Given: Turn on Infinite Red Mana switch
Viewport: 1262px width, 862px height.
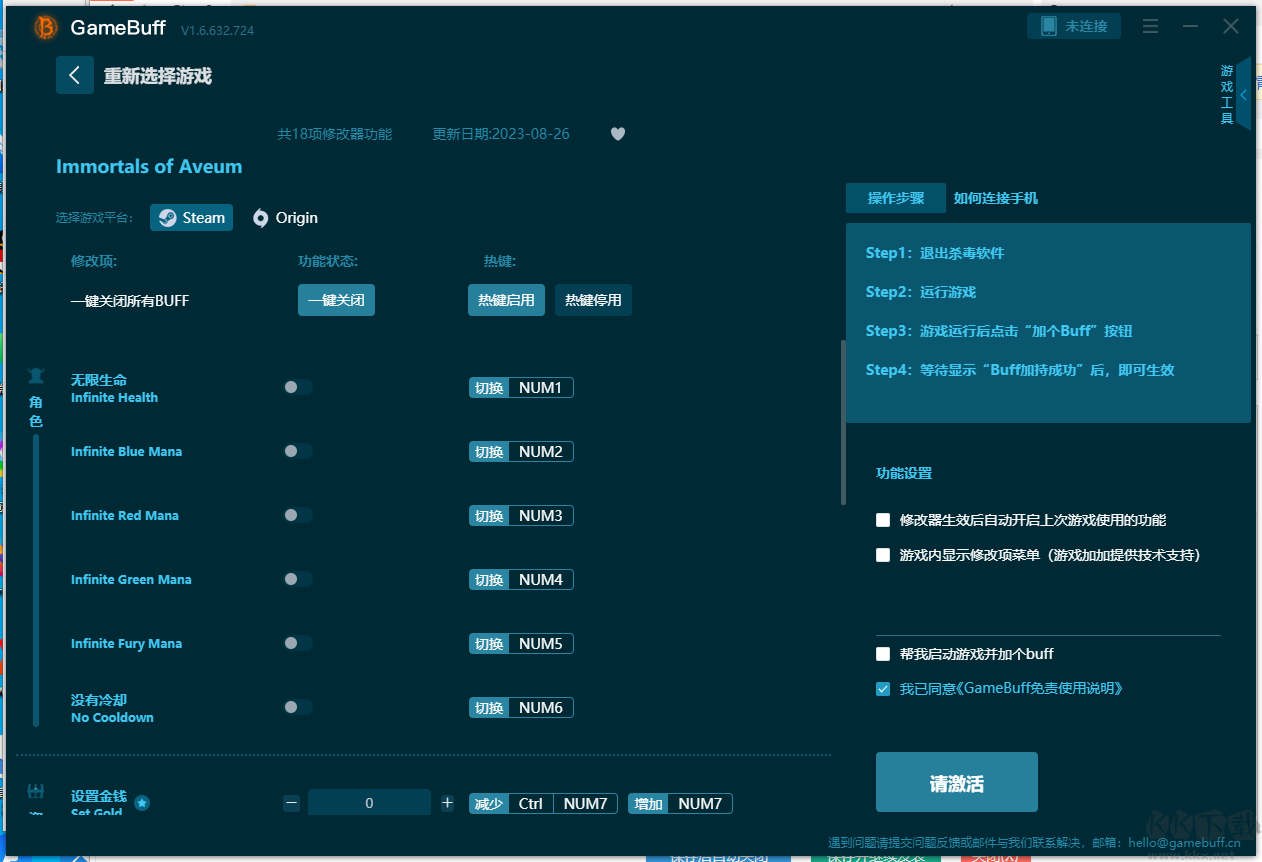Looking at the screenshot, I should point(297,515).
